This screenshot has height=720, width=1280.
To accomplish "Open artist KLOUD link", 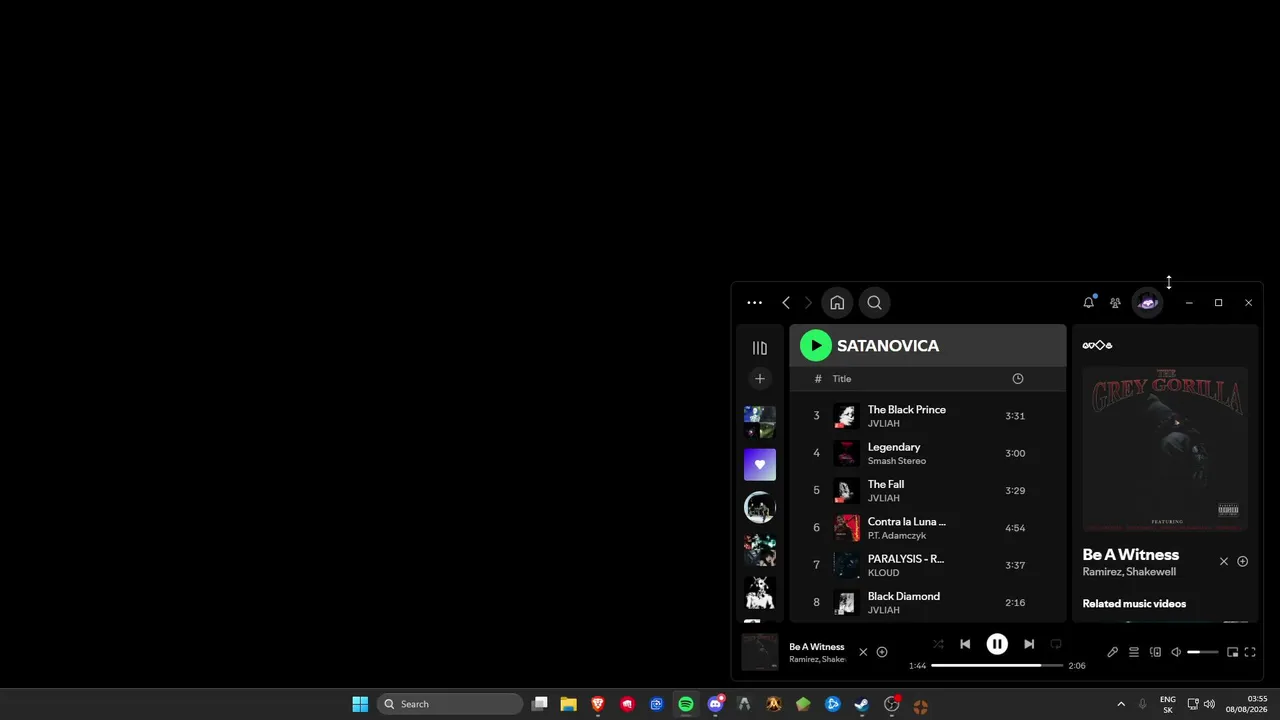I will 884,573.
